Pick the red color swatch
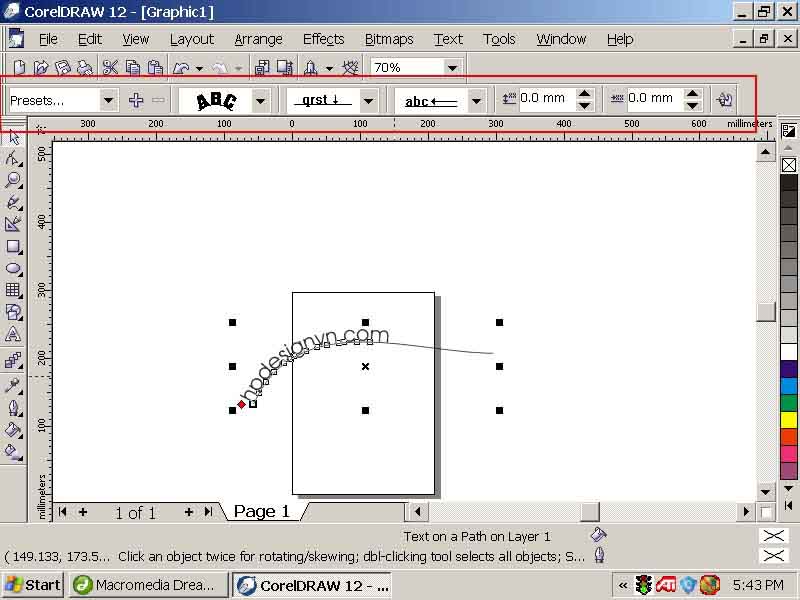The image size is (800, 600). click(789, 438)
